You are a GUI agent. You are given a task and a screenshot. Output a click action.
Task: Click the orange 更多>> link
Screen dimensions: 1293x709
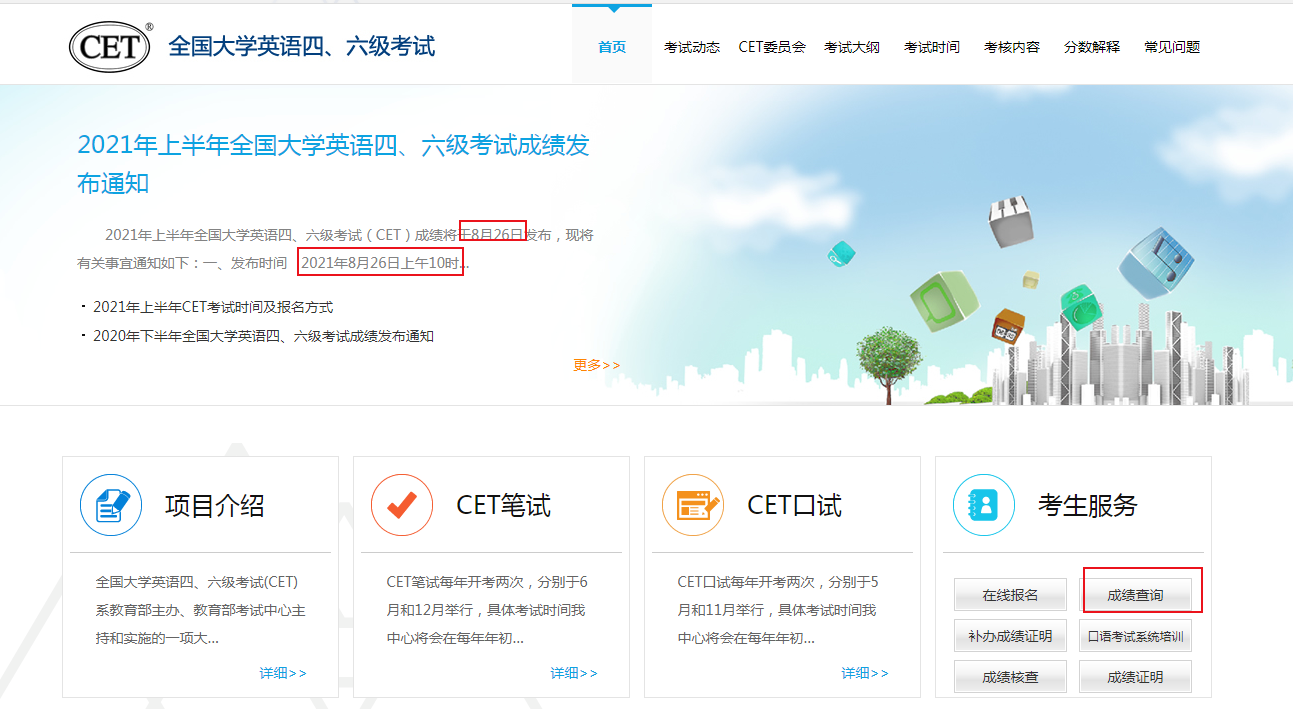(597, 365)
